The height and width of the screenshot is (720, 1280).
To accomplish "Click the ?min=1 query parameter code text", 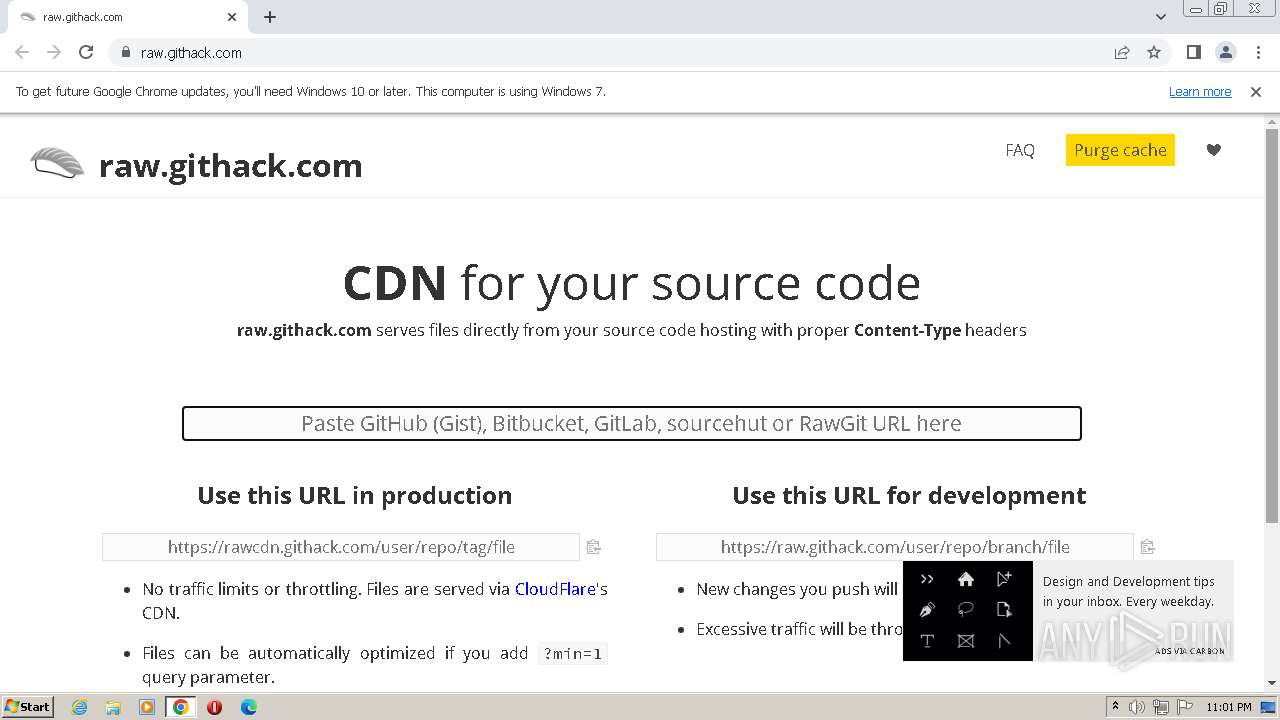I will pos(572,654).
